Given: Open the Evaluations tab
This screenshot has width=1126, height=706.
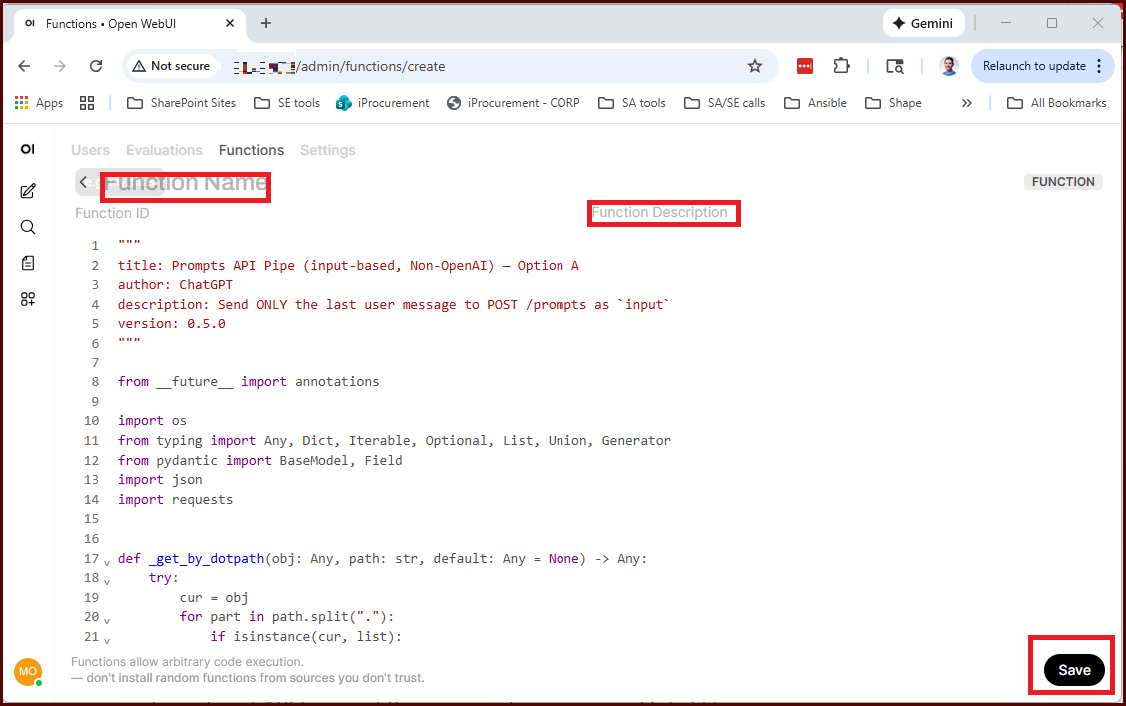Looking at the screenshot, I should coord(164,150).
